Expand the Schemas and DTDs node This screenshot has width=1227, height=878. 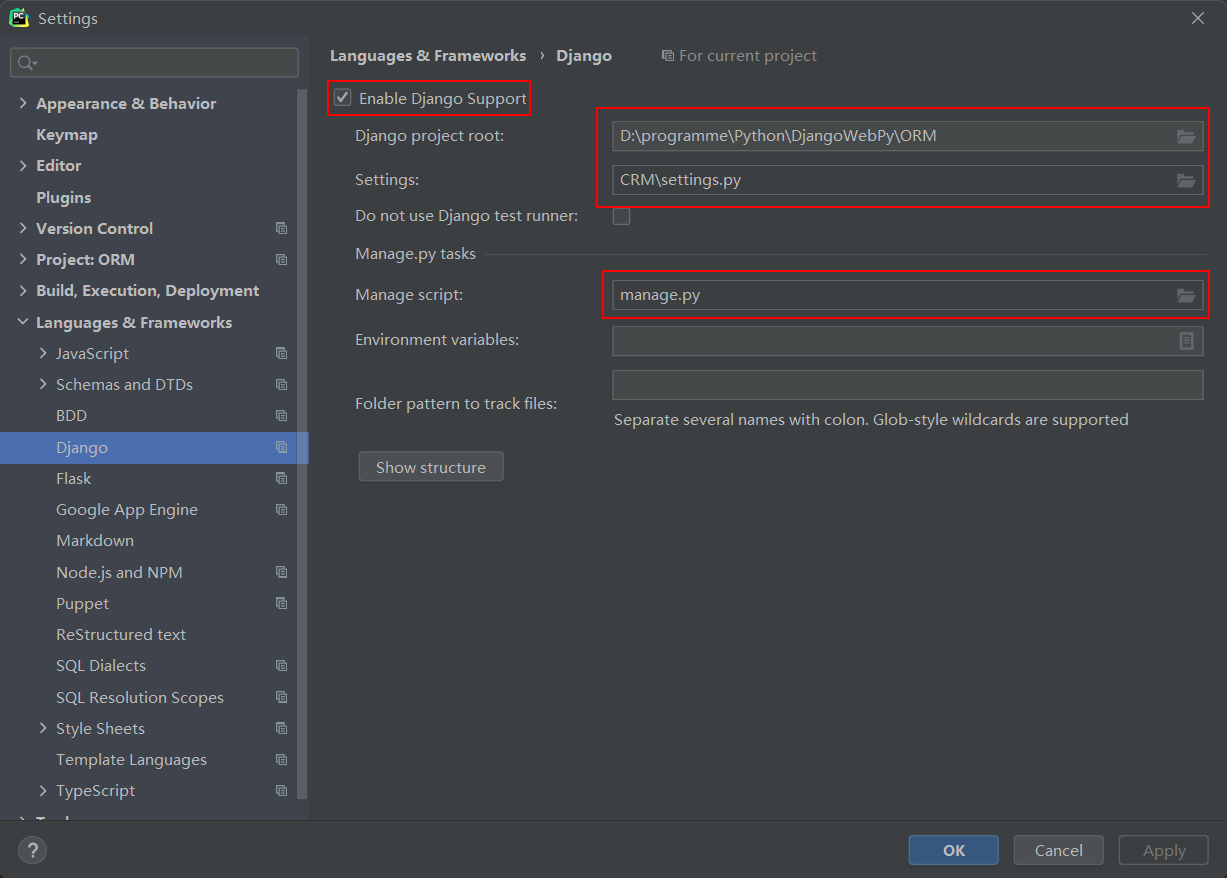pyautogui.click(x=43, y=385)
